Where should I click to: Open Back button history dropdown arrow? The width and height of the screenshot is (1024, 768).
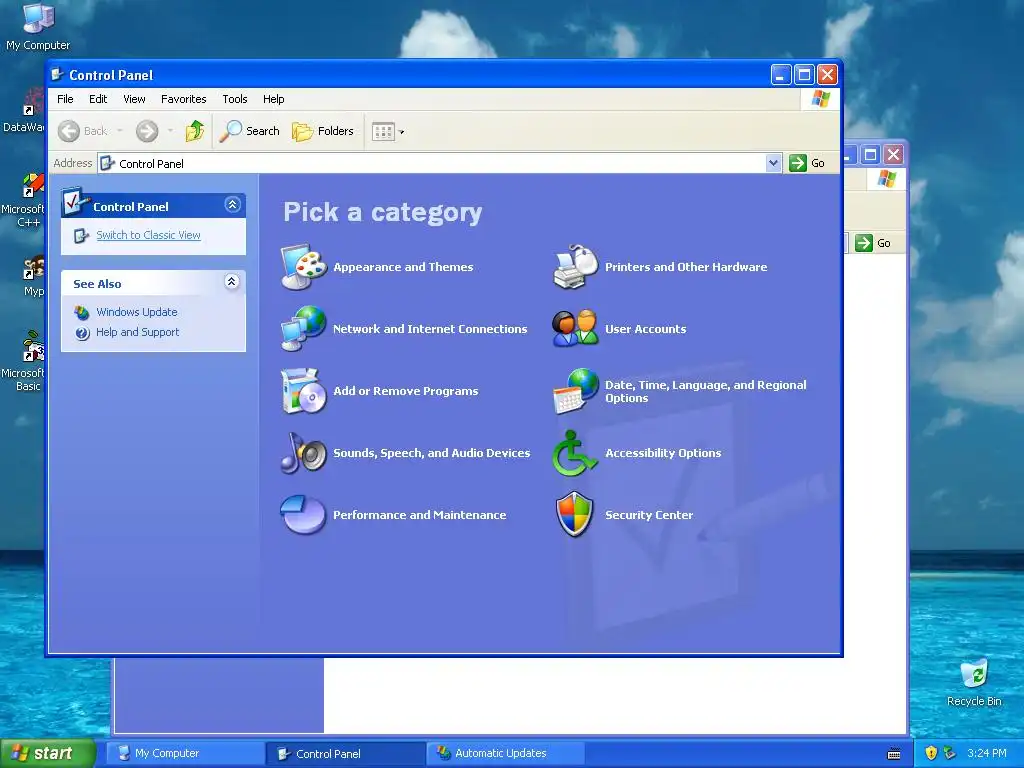point(120,131)
